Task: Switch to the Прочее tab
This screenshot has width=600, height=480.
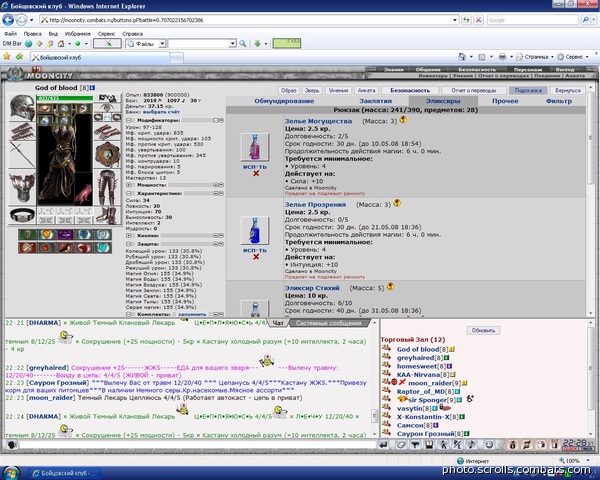Action: [x=505, y=101]
